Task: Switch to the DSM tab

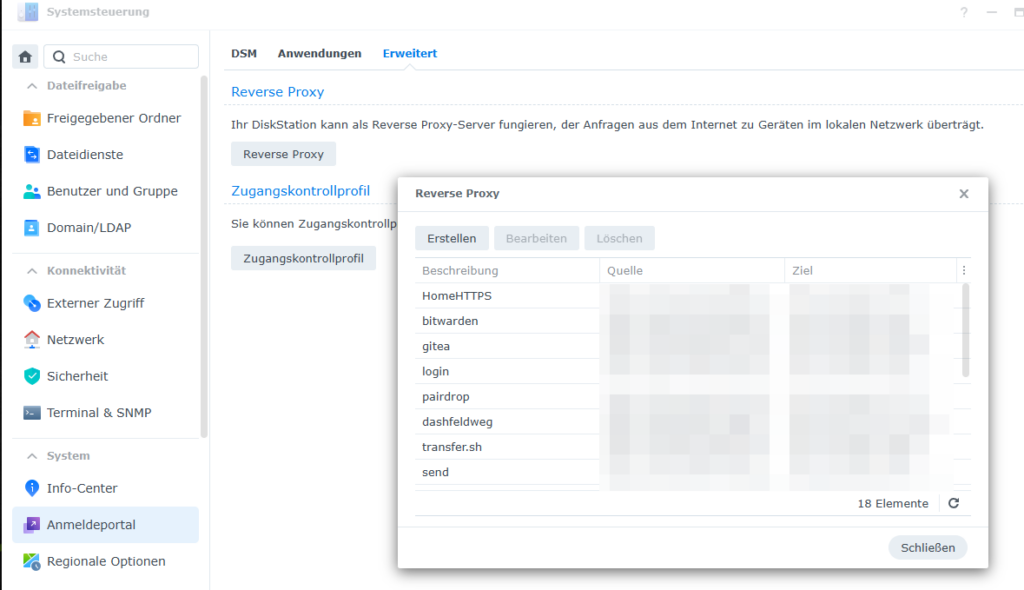Action: coord(244,54)
